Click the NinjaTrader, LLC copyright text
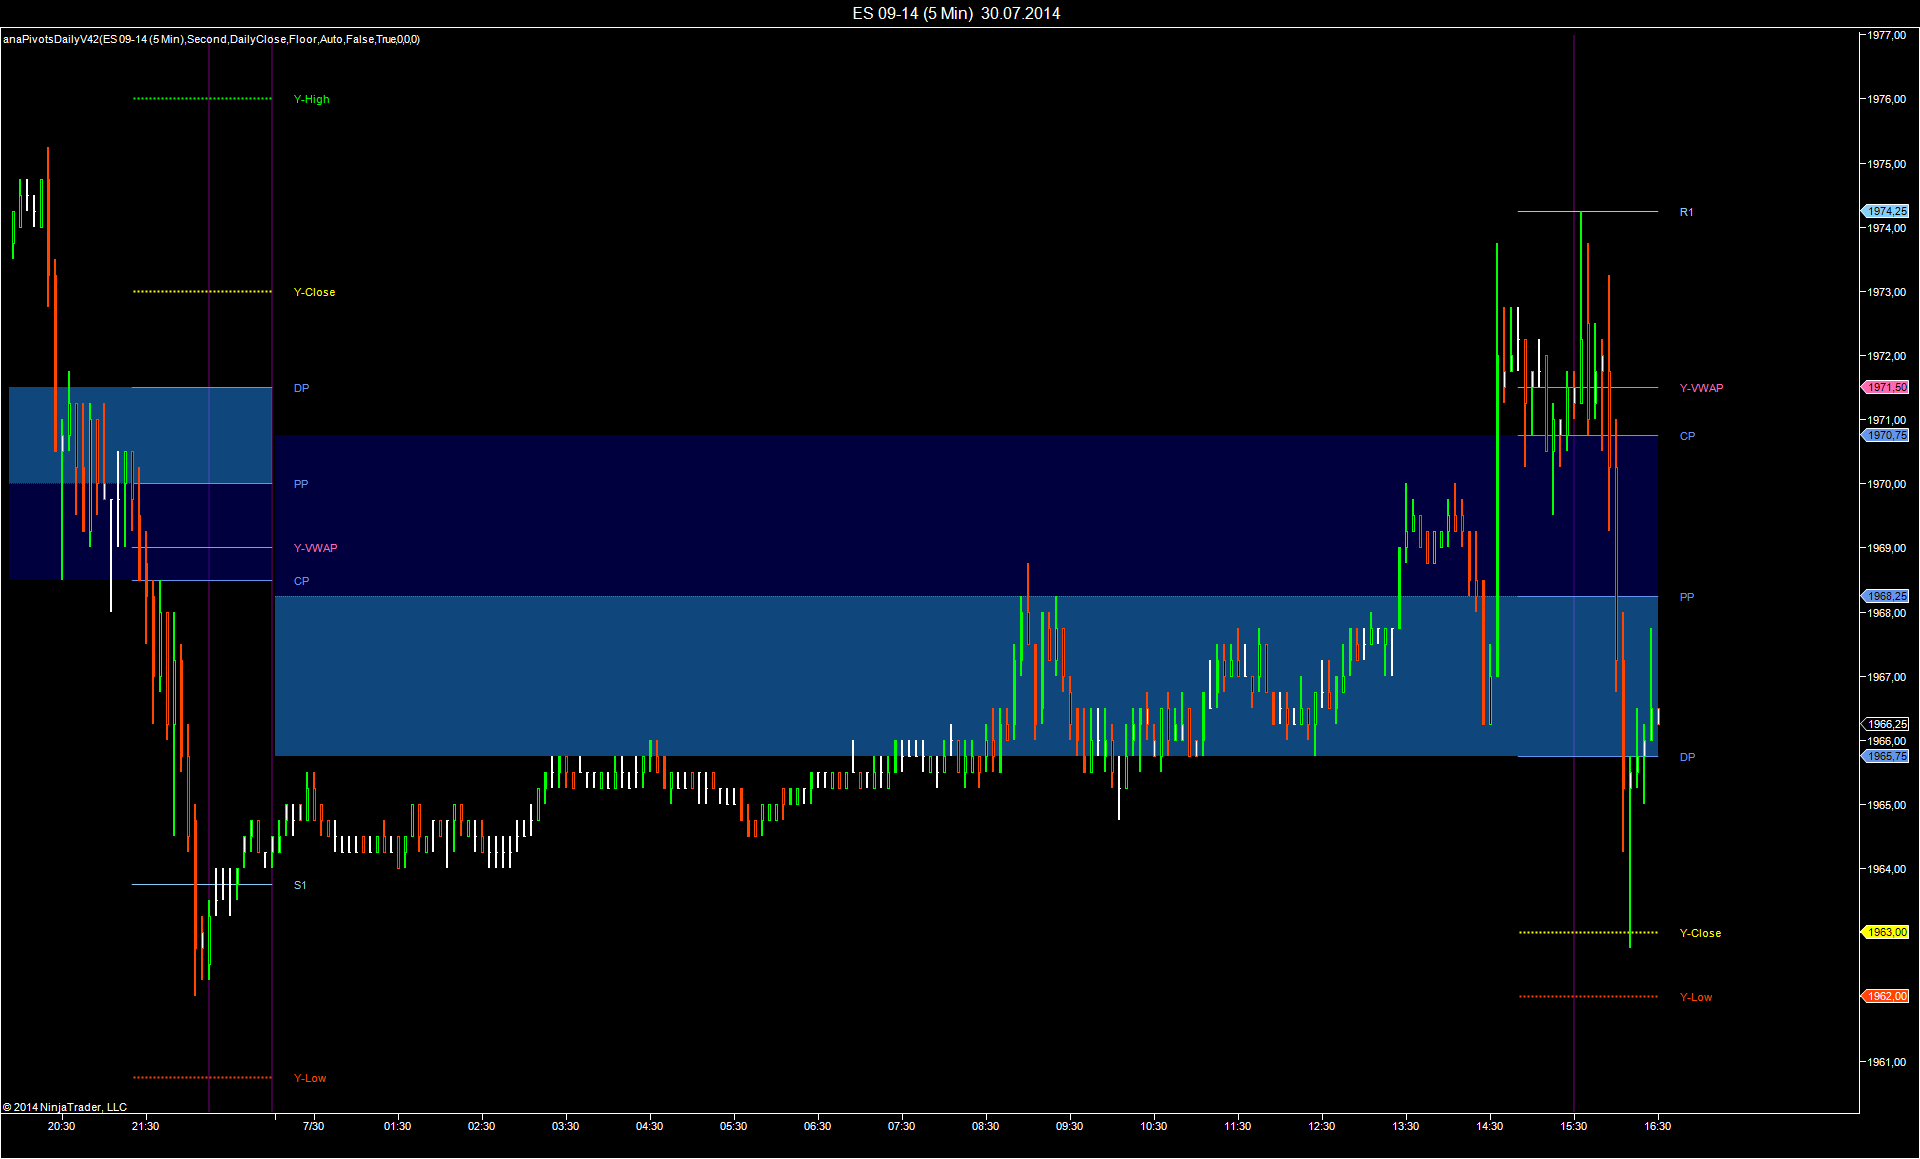1920x1159 pixels. 65,1107
